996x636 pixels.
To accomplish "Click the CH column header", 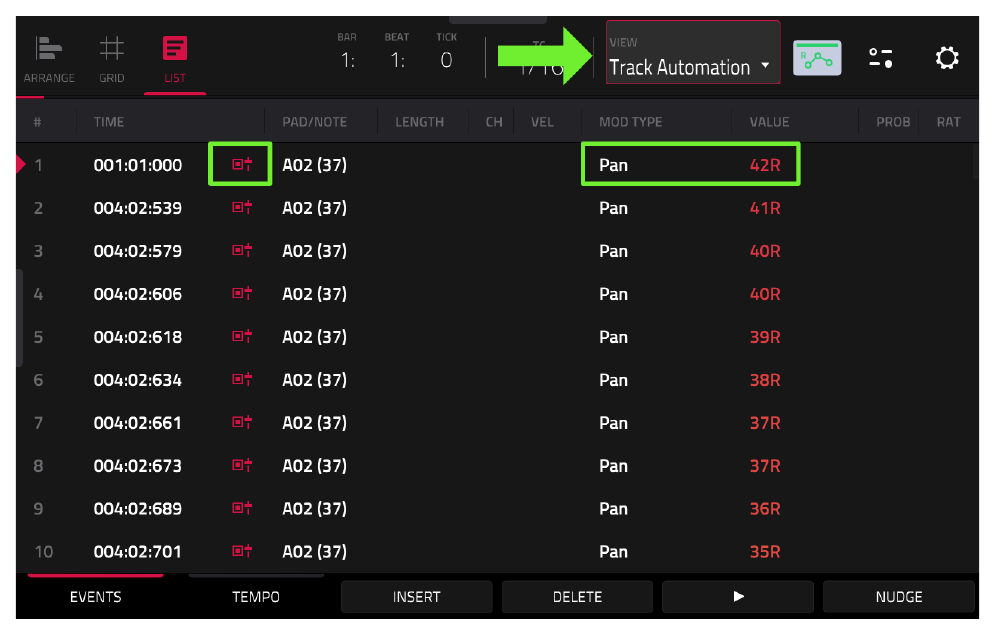I will pos(494,121).
